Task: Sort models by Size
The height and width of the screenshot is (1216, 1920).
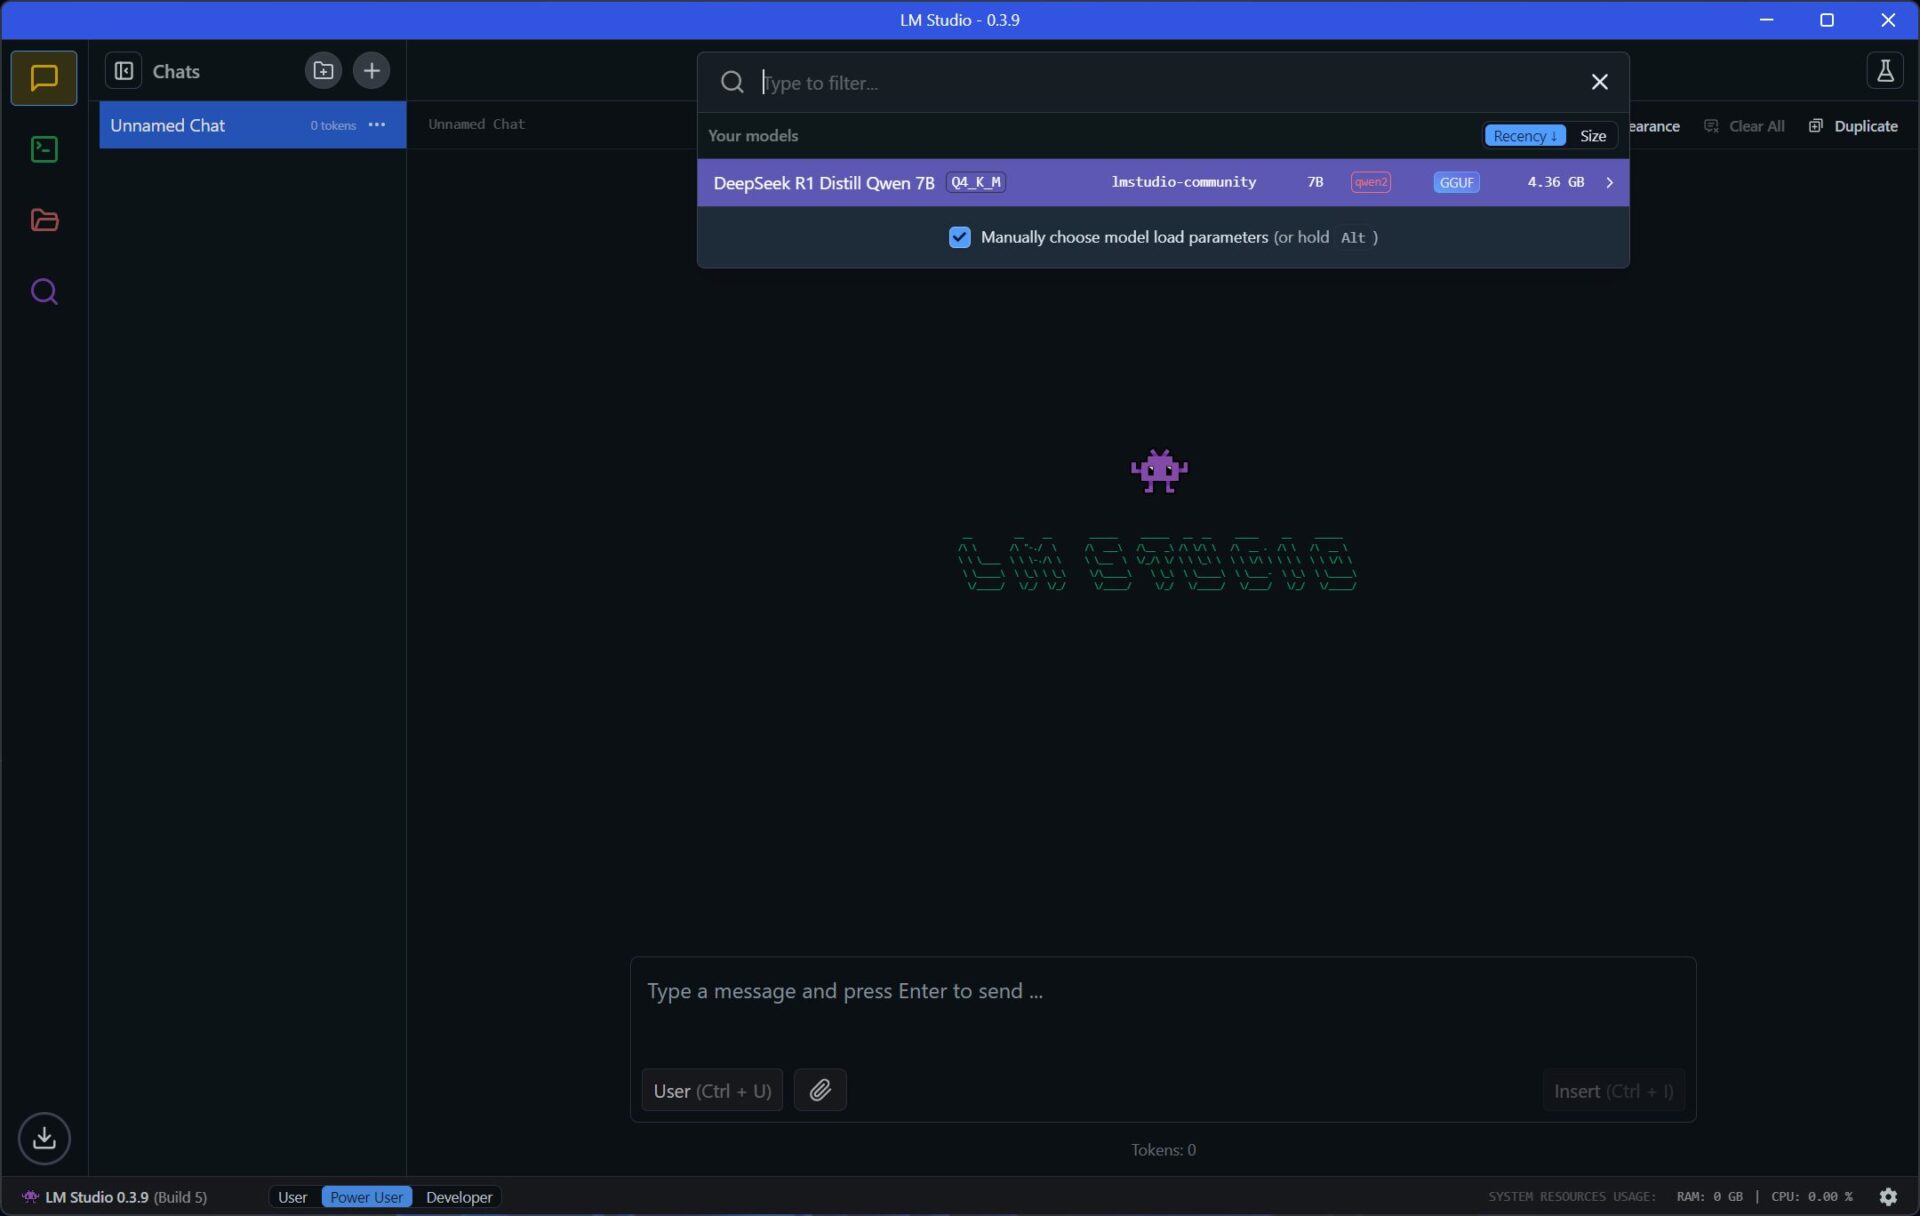Action: point(1592,136)
